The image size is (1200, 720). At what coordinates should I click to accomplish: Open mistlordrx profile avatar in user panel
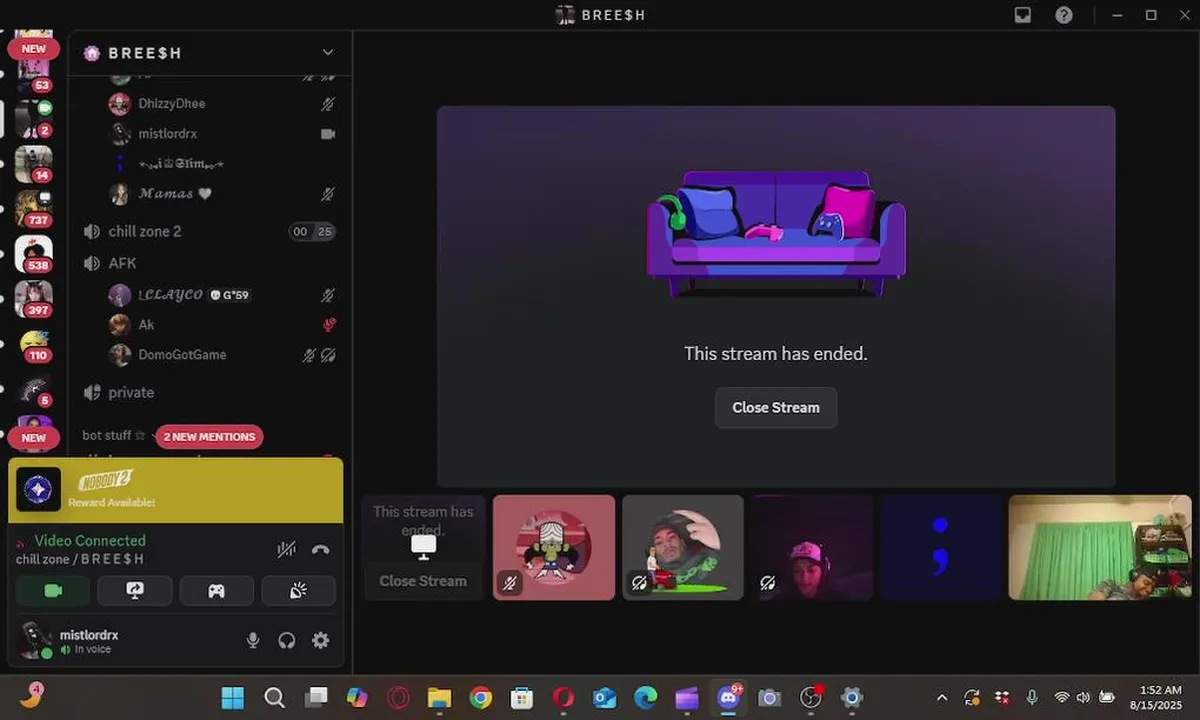click(x=36, y=640)
